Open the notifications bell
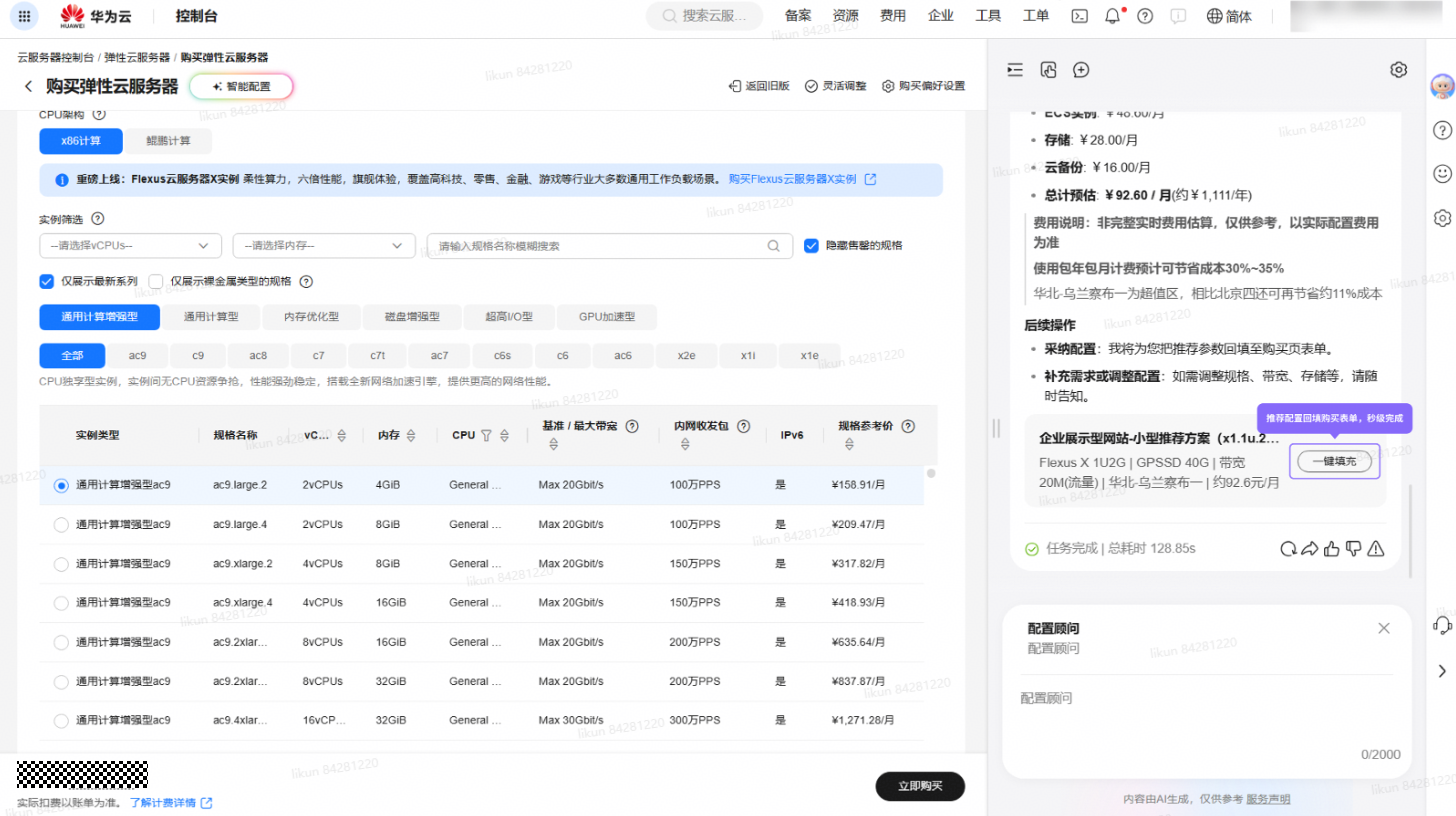Image resolution: width=1456 pixels, height=816 pixels. (x=1112, y=16)
